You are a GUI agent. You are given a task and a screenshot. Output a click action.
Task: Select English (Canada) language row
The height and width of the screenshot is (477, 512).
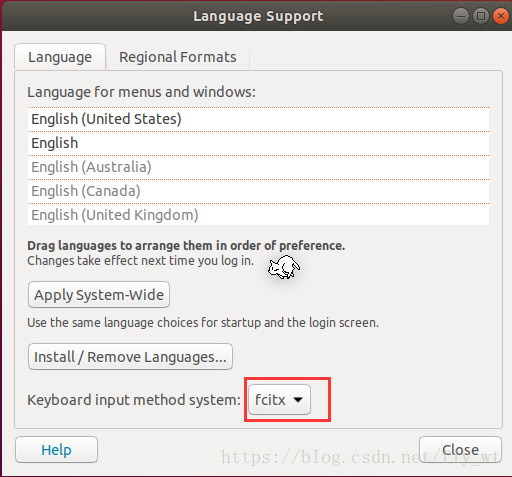[258, 191]
